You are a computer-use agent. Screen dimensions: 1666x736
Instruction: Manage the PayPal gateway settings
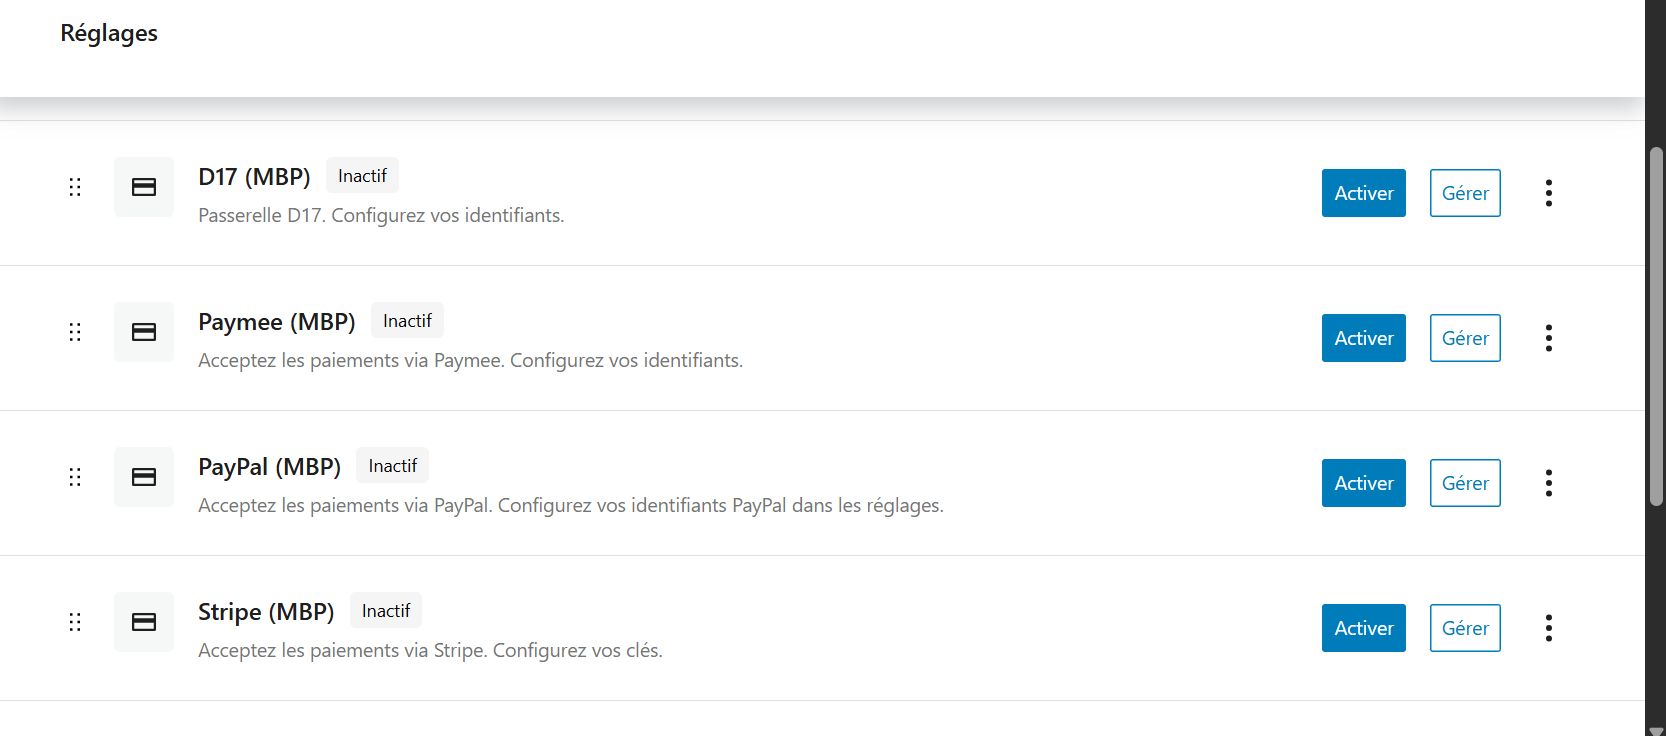[x=1465, y=483]
